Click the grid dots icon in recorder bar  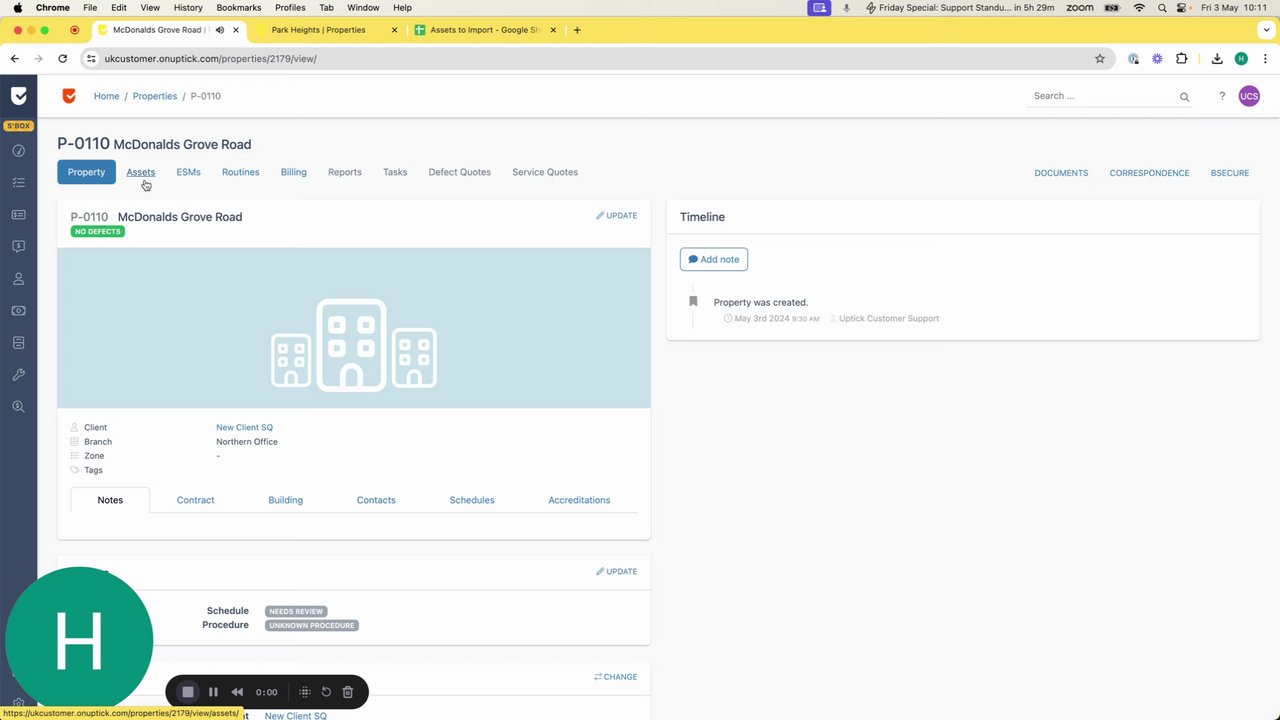[x=305, y=692]
